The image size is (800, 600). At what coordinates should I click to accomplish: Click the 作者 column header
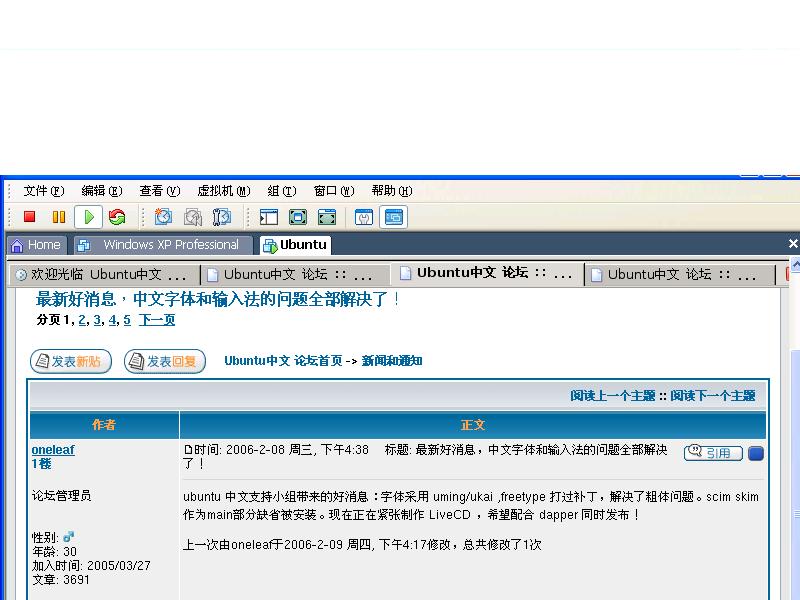pyautogui.click(x=104, y=424)
